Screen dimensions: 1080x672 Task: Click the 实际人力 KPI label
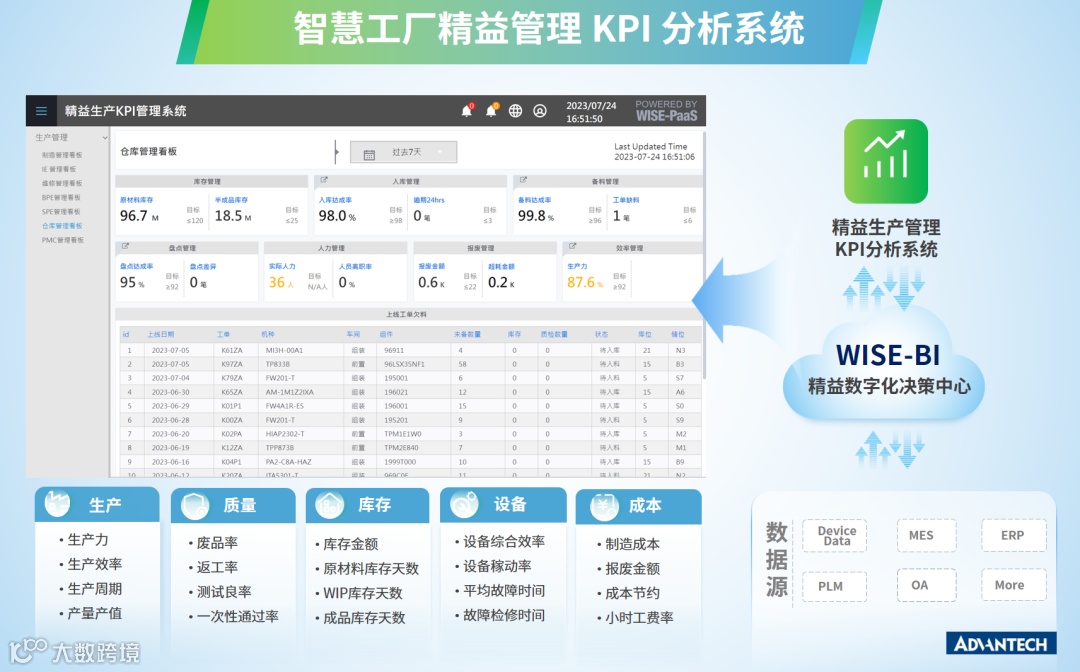pyautogui.click(x=282, y=266)
